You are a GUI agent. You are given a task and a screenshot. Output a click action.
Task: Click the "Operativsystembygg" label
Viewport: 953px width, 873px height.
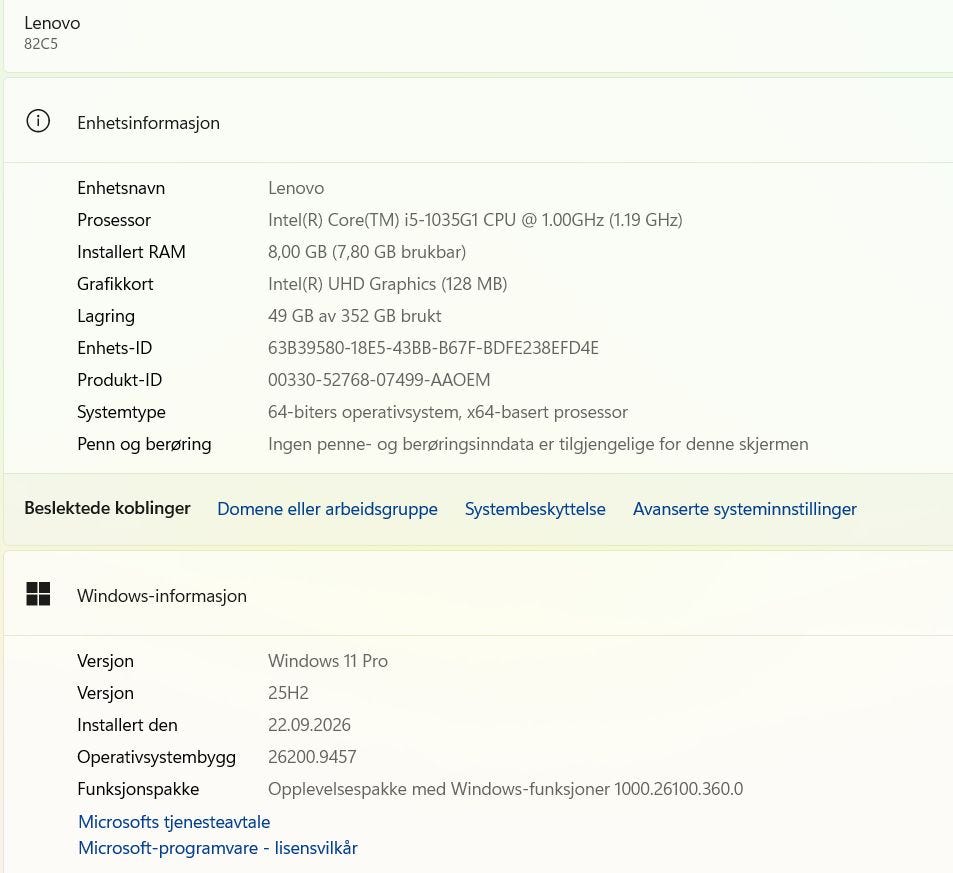[x=156, y=757]
